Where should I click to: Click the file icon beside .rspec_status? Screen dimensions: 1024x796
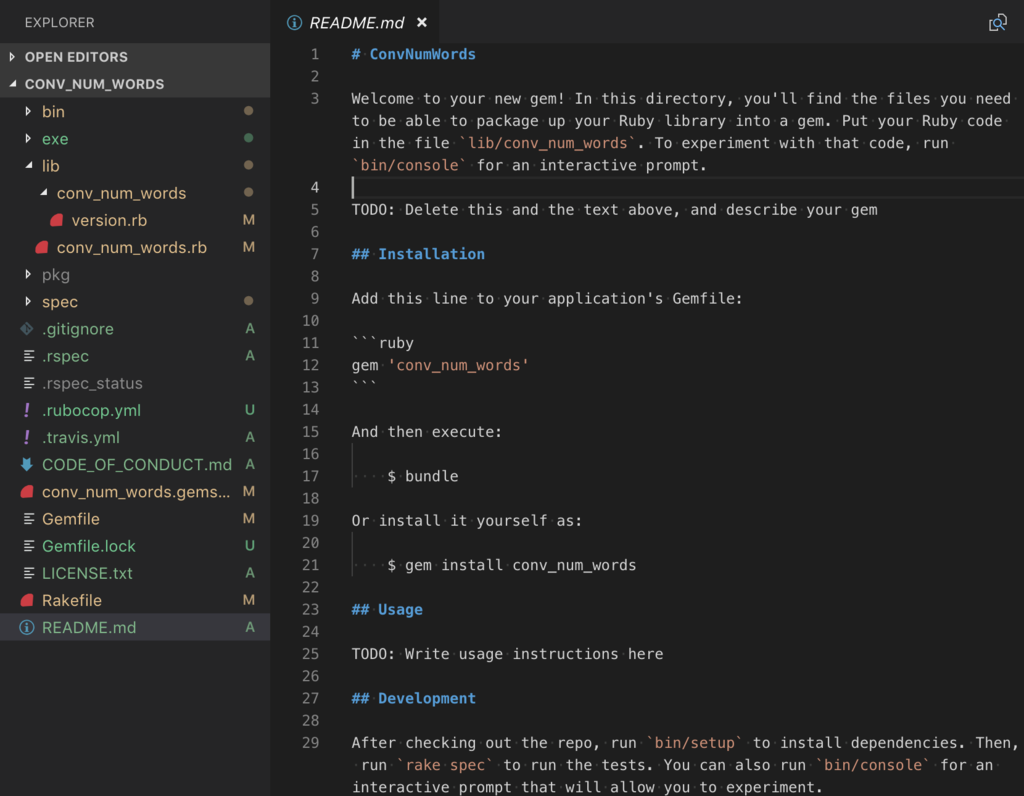tap(29, 383)
